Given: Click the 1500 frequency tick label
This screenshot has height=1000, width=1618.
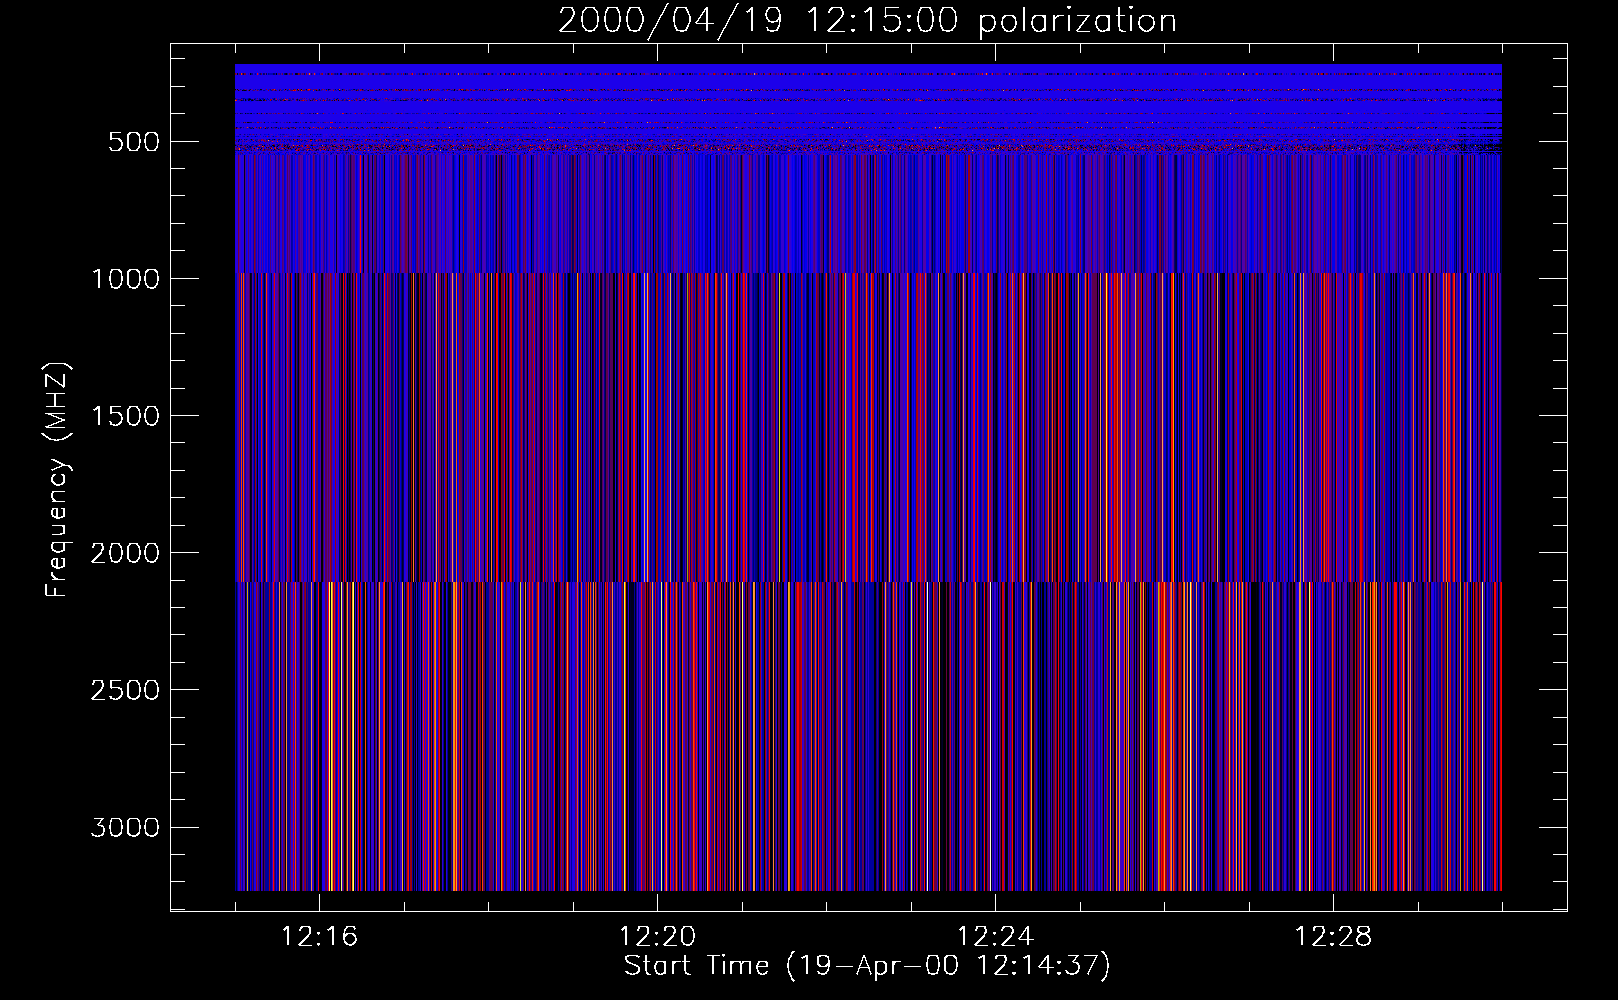Looking at the screenshot, I should point(125,416).
